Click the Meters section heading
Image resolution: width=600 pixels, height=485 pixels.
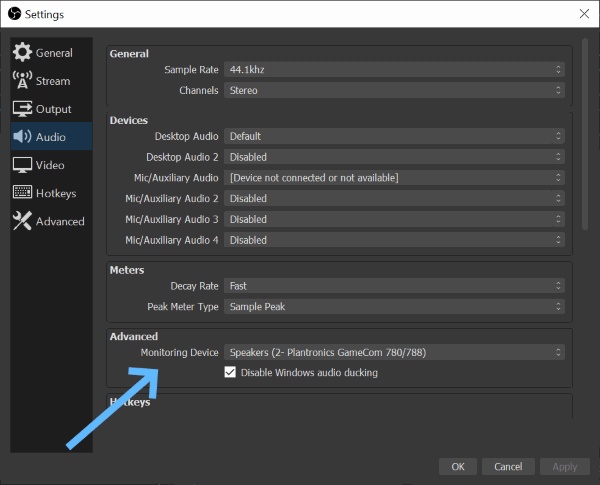coord(127,270)
